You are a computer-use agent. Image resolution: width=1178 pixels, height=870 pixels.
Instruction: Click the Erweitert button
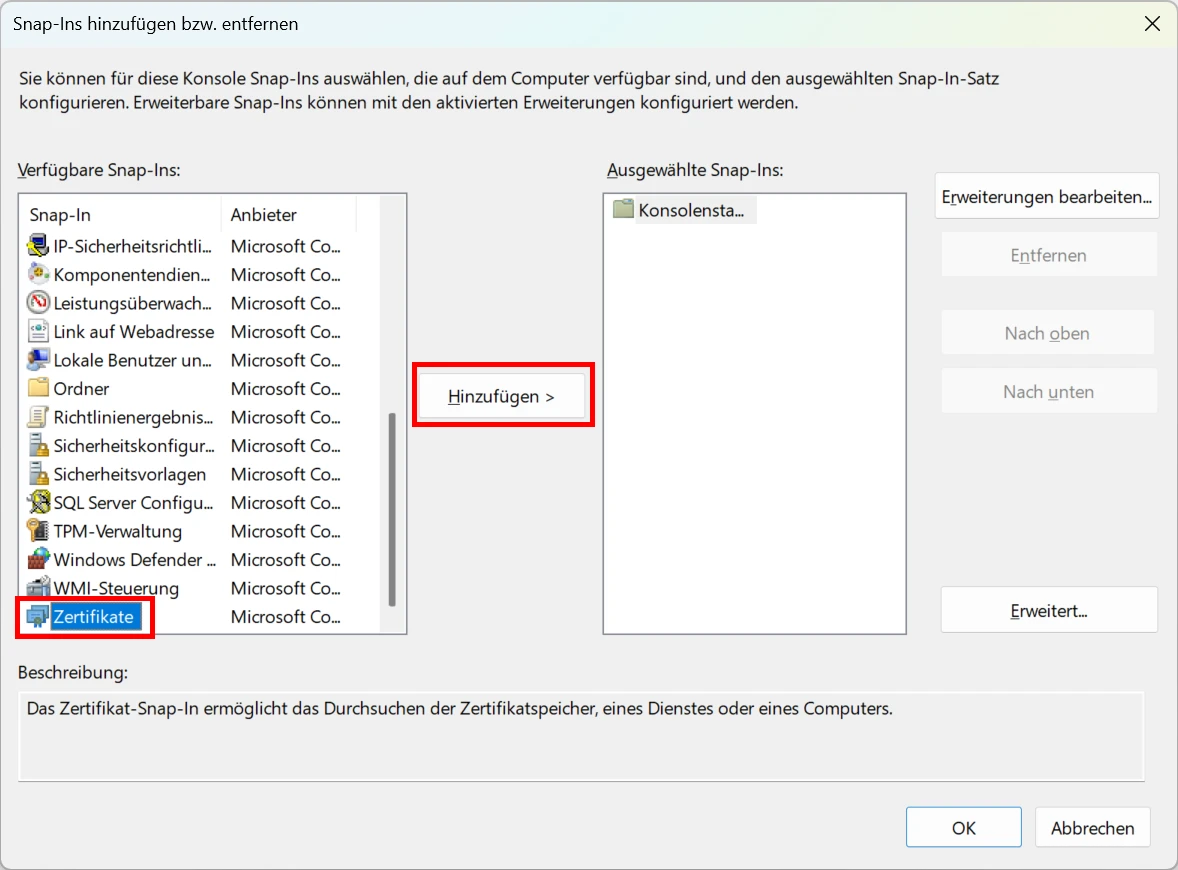pos(1048,610)
